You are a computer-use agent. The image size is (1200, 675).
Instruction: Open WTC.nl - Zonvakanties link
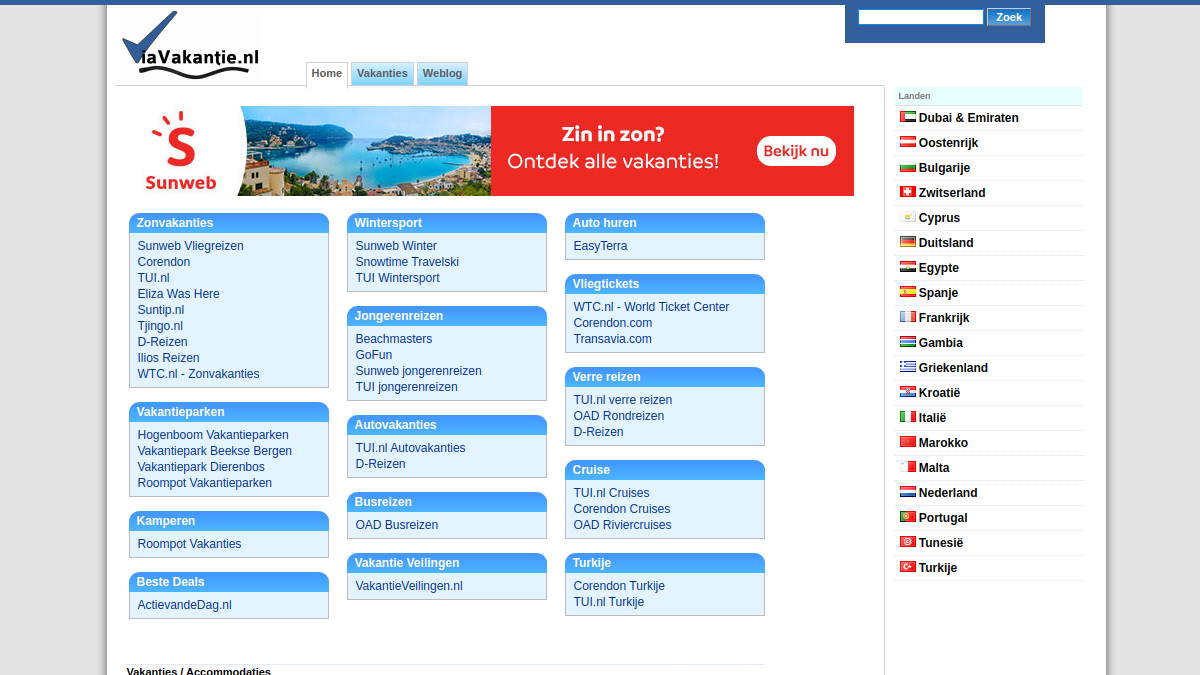199,374
